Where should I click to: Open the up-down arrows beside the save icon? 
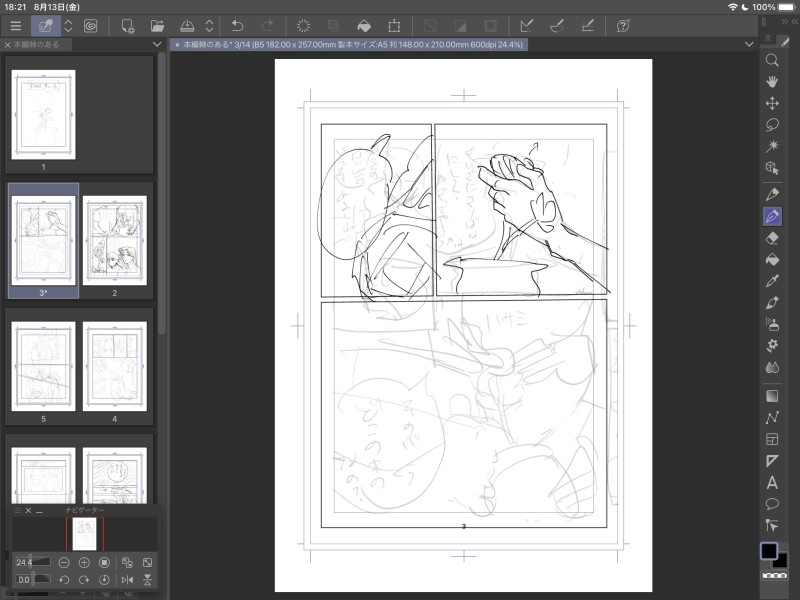(209, 25)
